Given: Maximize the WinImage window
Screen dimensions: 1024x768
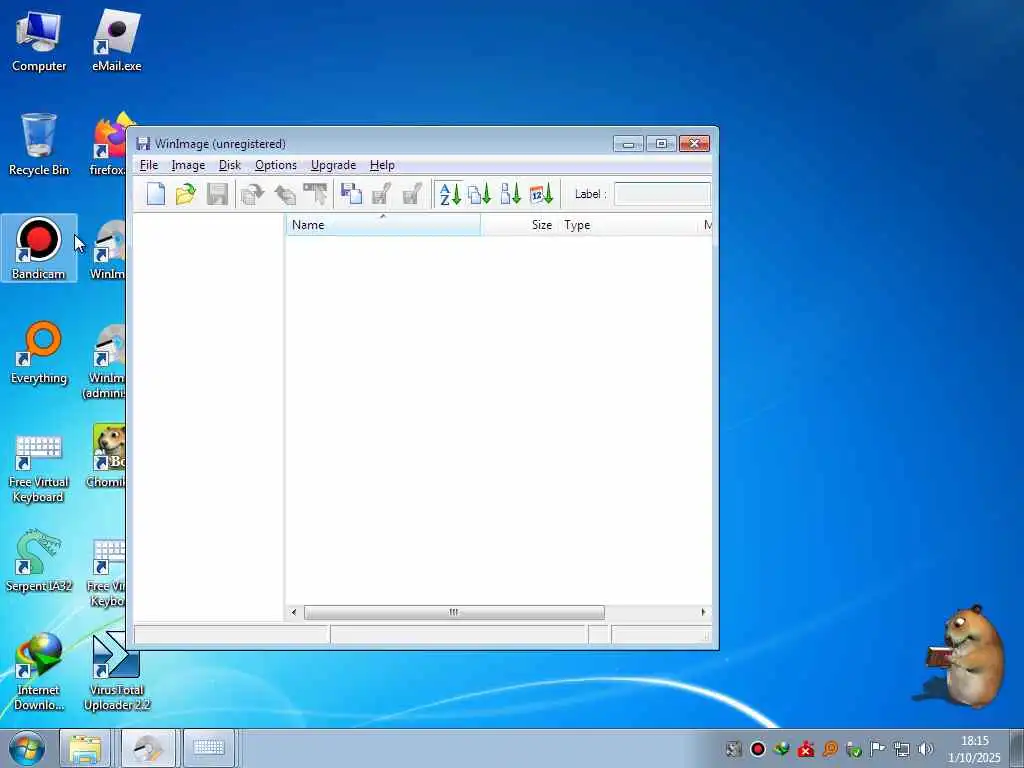Looking at the screenshot, I should [x=661, y=144].
